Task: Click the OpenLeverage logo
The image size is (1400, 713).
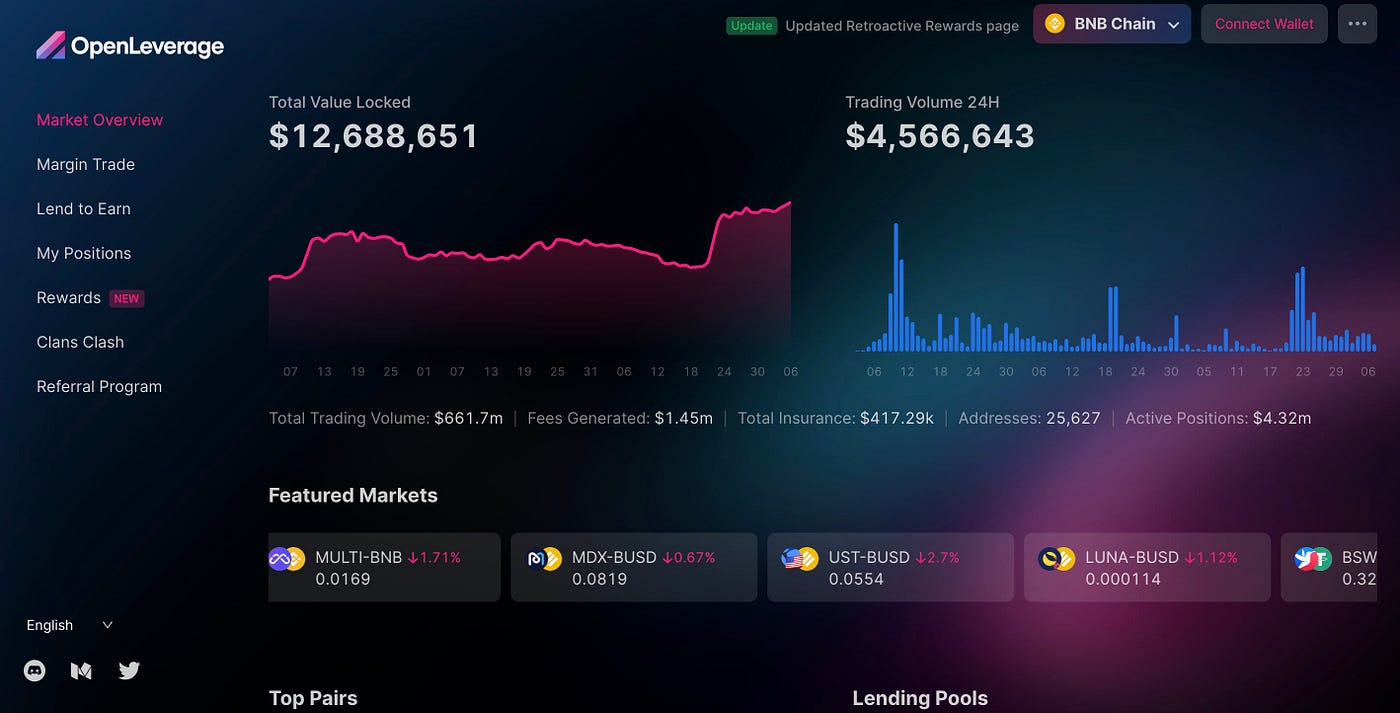Action: pos(129,45)
